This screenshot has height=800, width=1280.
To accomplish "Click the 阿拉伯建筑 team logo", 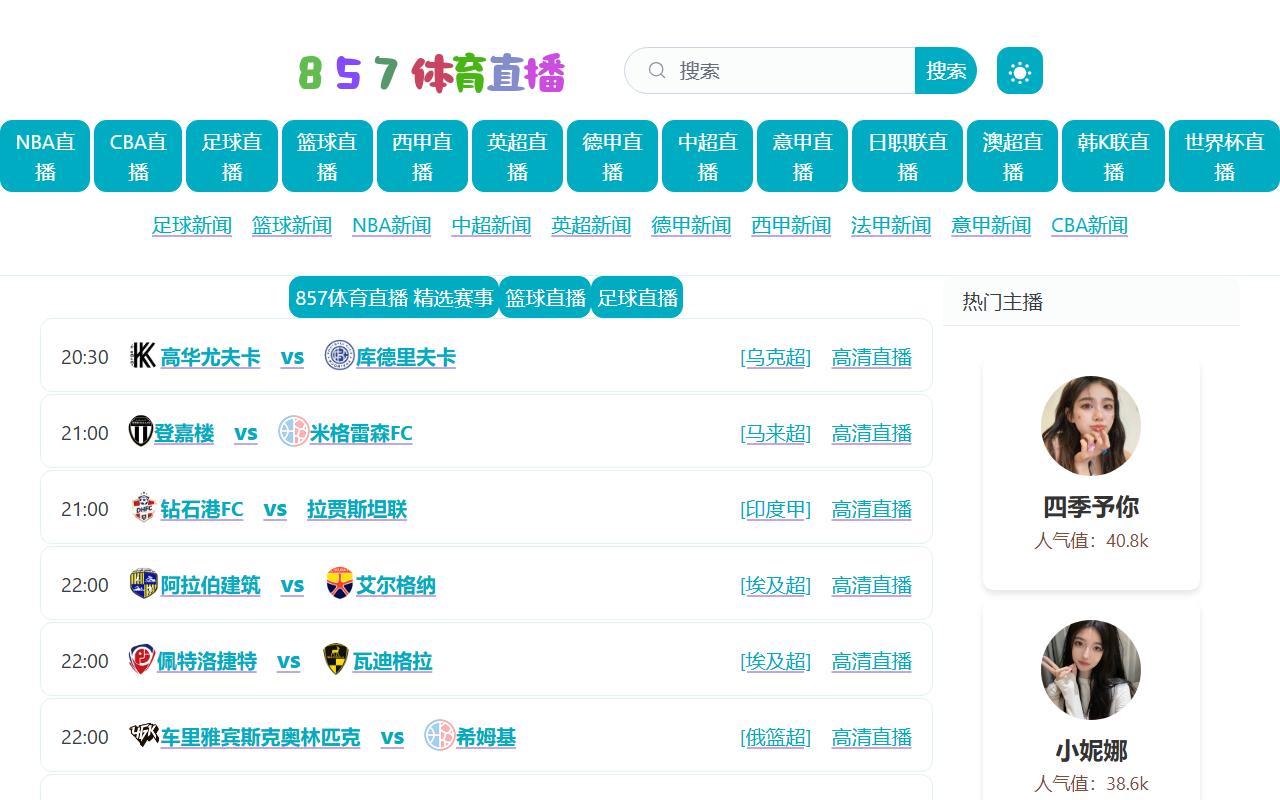I will [144, 583].
